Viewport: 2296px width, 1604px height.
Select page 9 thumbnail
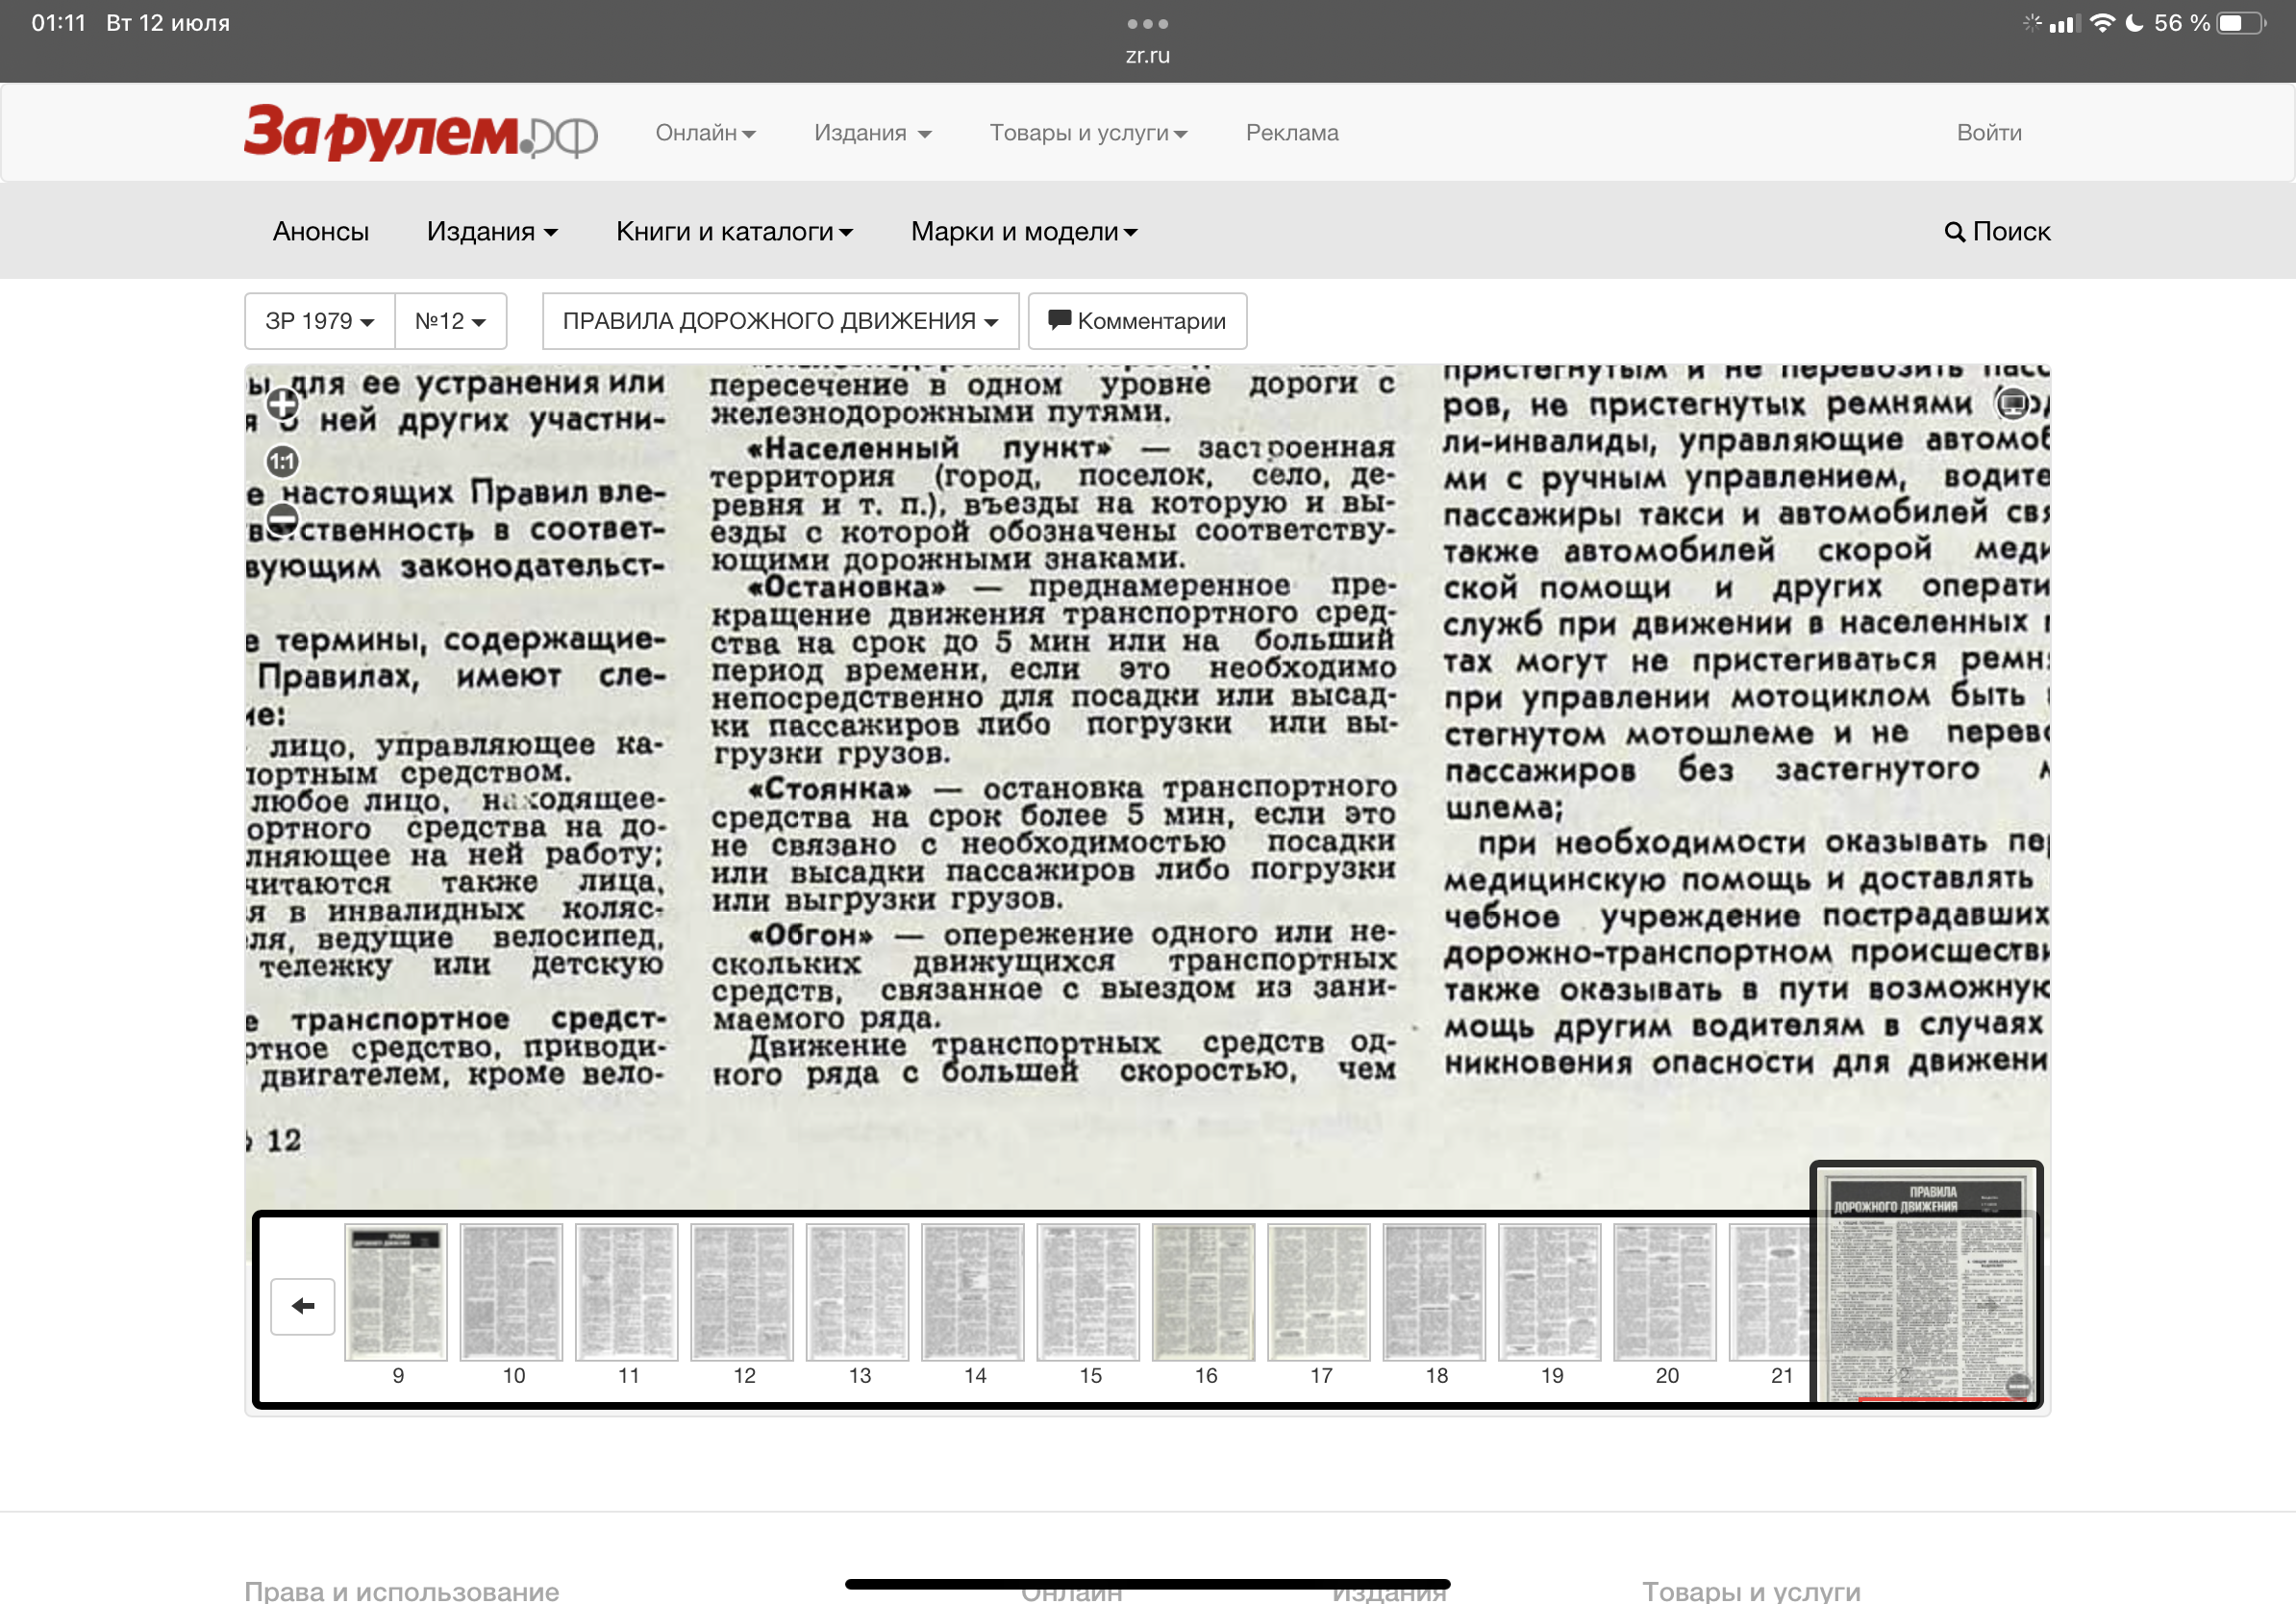(x=396, y=1292)
